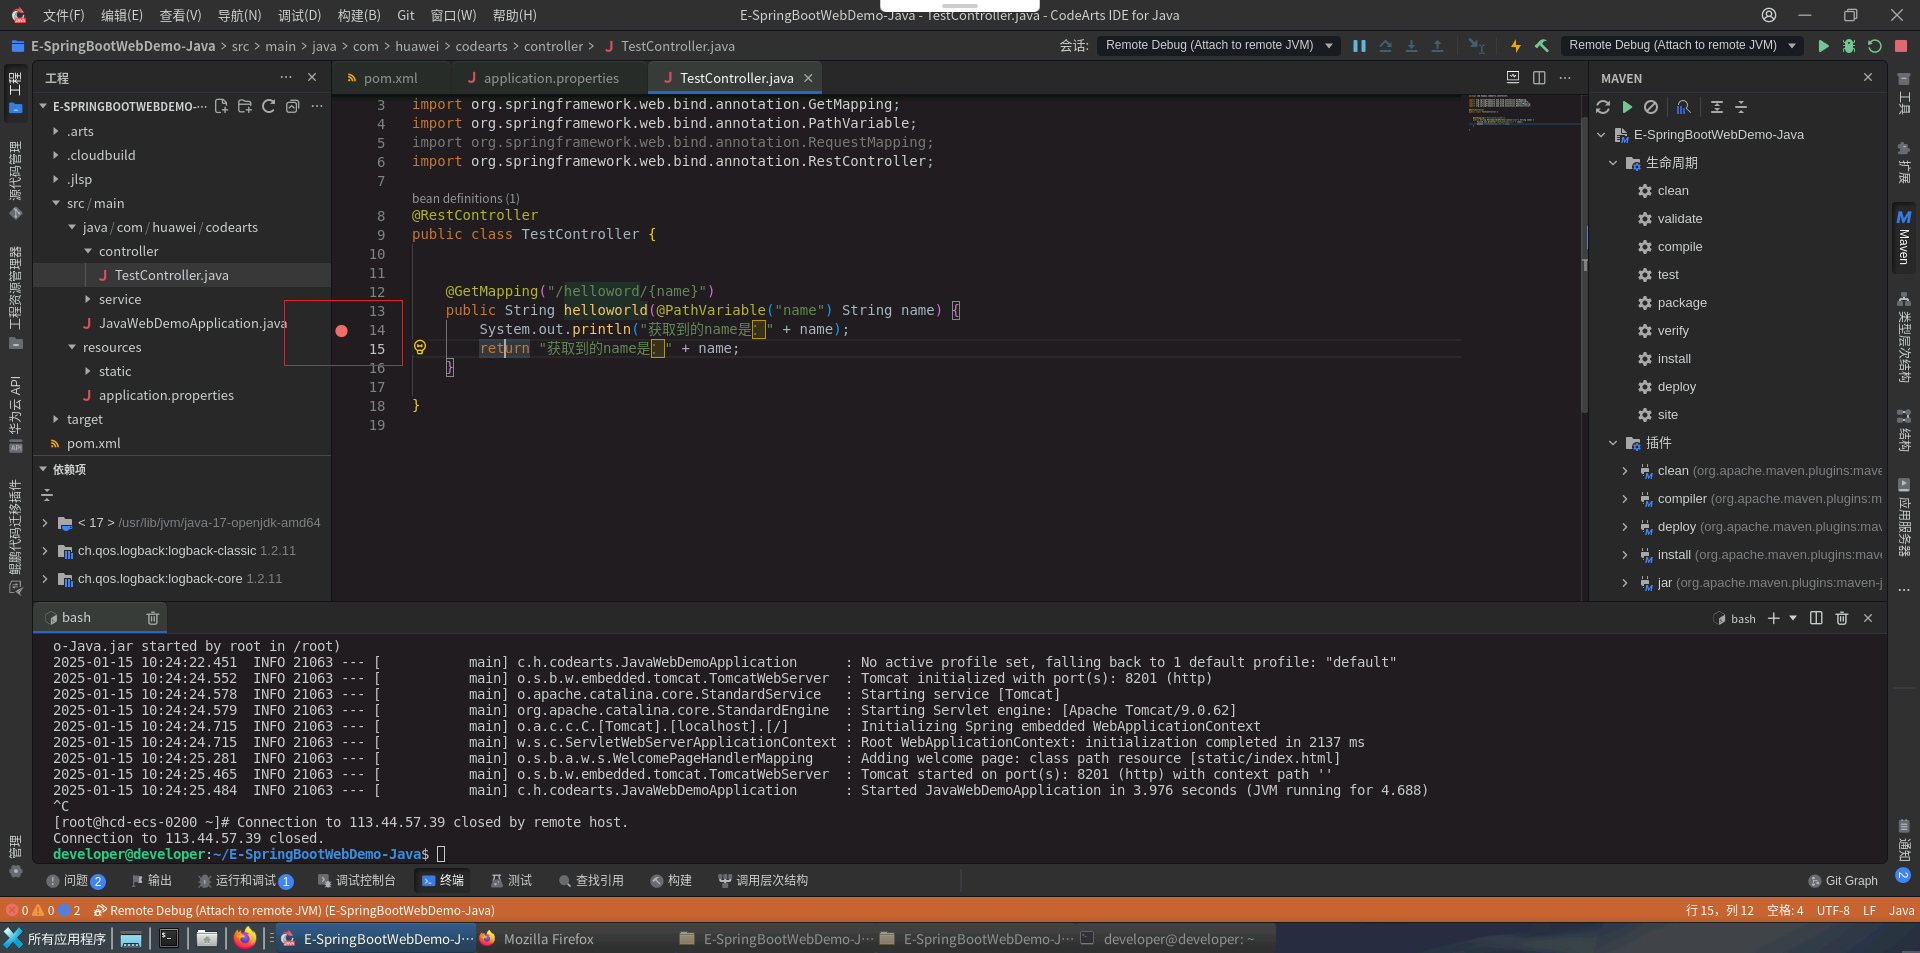This screenshot has height=953, width=1920.
Task: Click the green bug debug icon
Action: click(x=1849, y=46)
